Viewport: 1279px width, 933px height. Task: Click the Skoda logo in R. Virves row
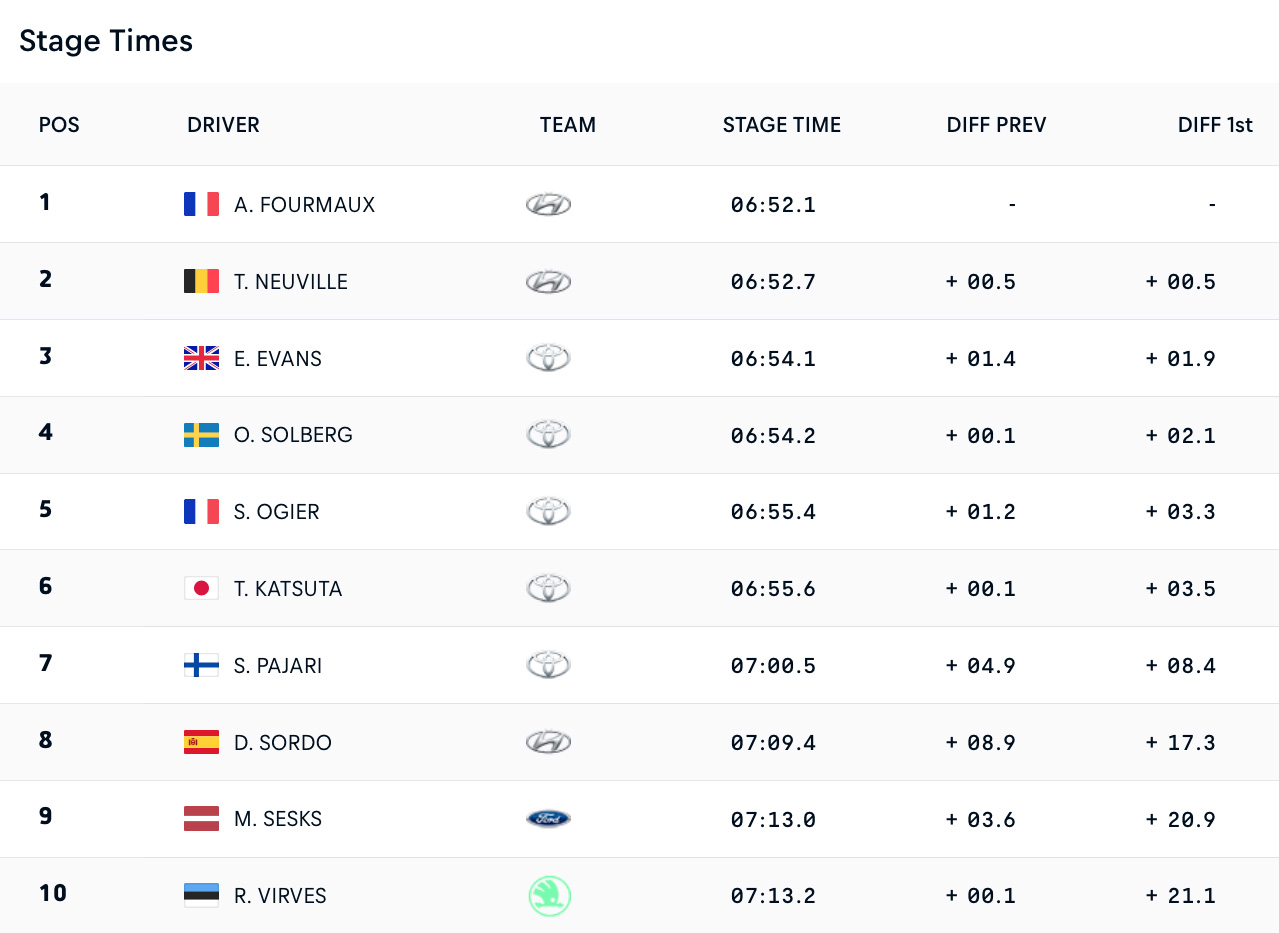(549, 896)
